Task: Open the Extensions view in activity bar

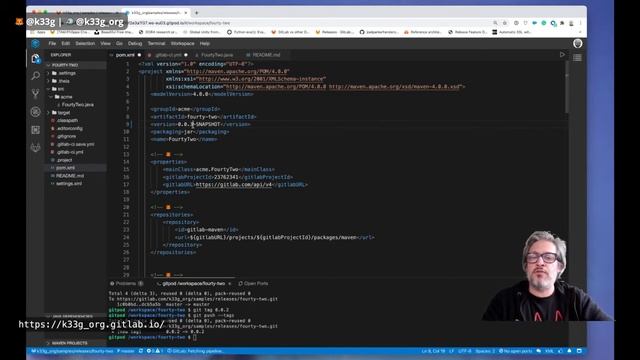Action: (36, 130)
